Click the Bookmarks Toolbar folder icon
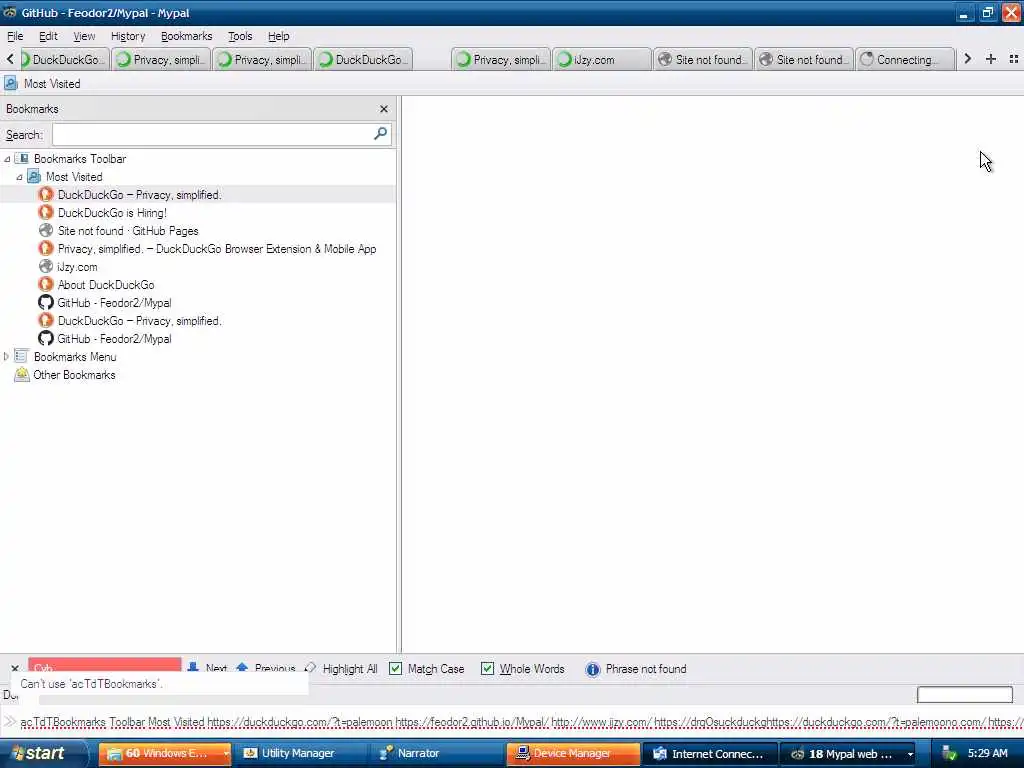The image size is (1024, 768). point(22,159)
